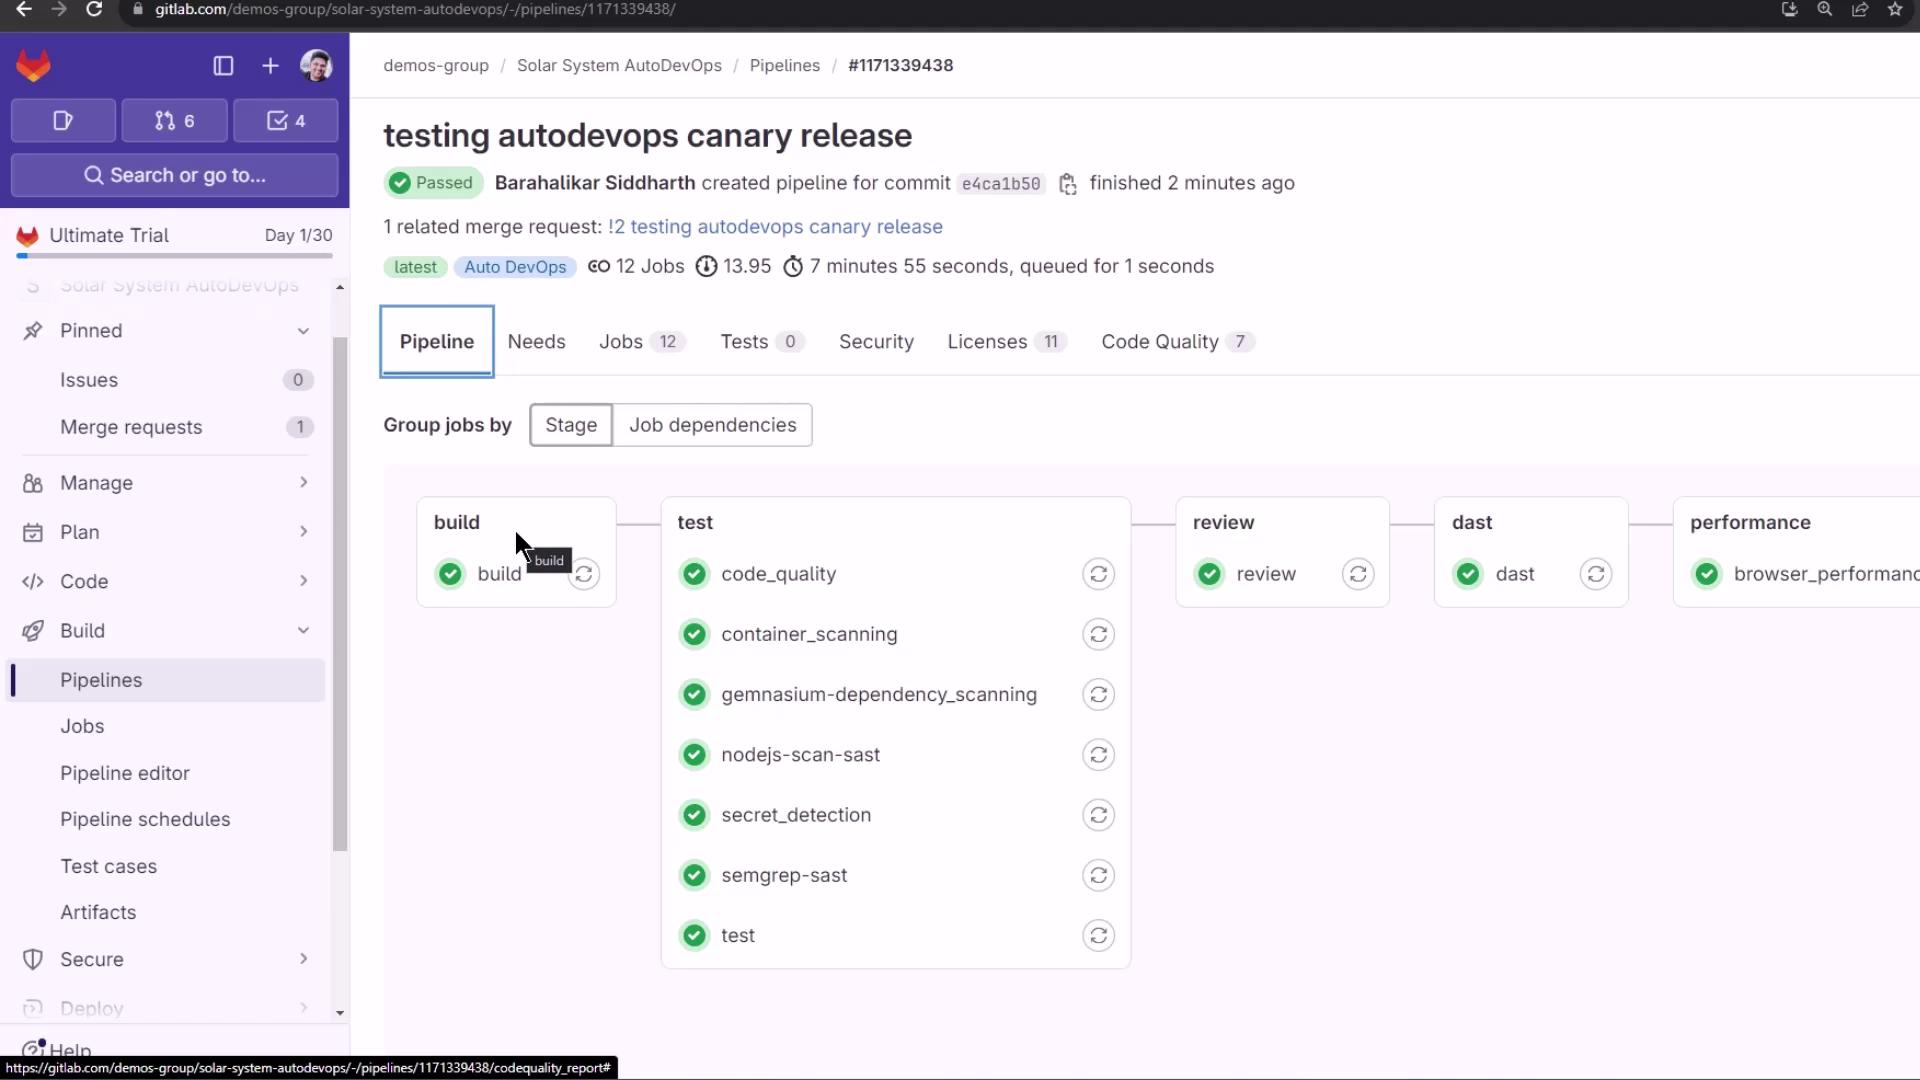This screenshot has width=1920, height=1080.
Task: Retry the secret_detection job
Action: (x=1098, y=815)
